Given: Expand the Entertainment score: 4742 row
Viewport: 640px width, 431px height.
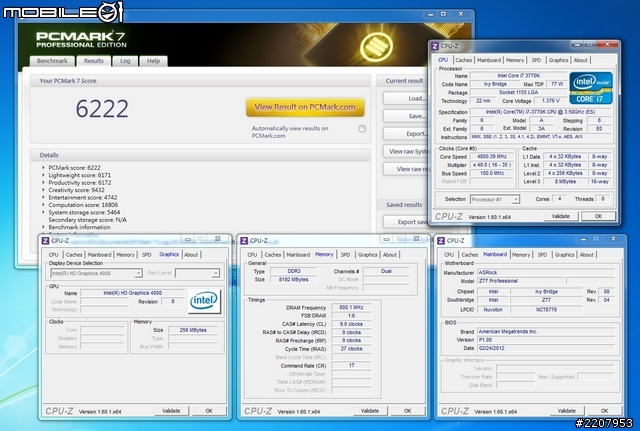Looking at the screenshot, I should (x=43, y=197).
